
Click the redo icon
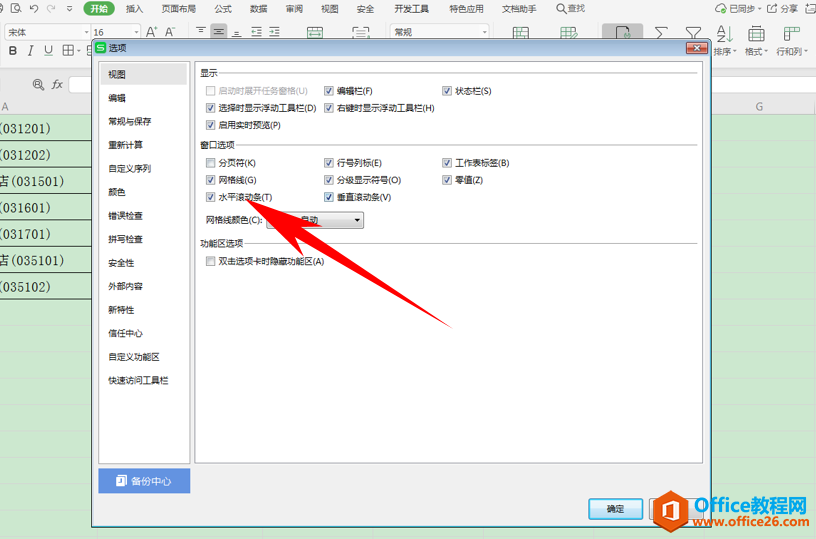(51, 8)
